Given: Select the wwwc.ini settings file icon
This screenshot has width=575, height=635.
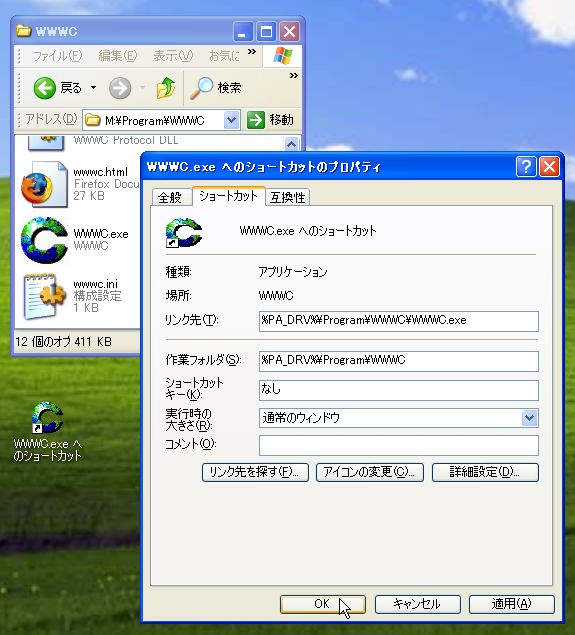Looking at the screenshot, I should pyautogui.click(x=44, y=296).
